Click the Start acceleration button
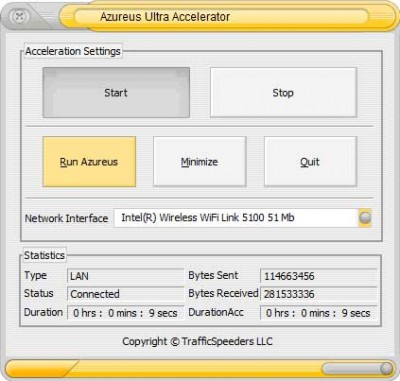The height and width of the screenshot is (381, 400). [116, 92]
